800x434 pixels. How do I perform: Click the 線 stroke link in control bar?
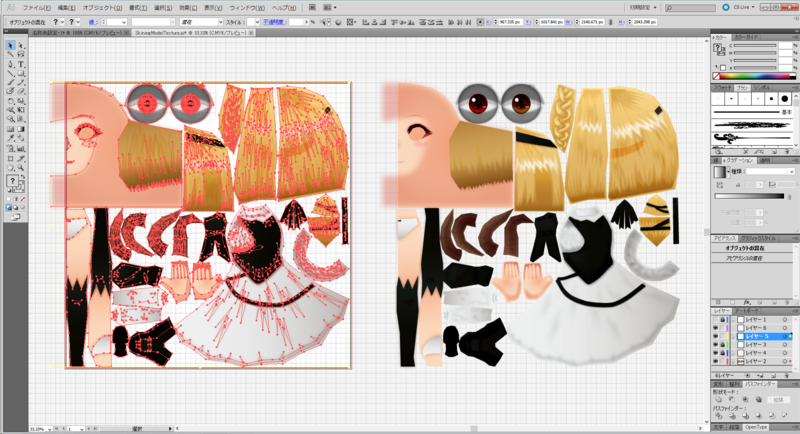coord(92,22)
